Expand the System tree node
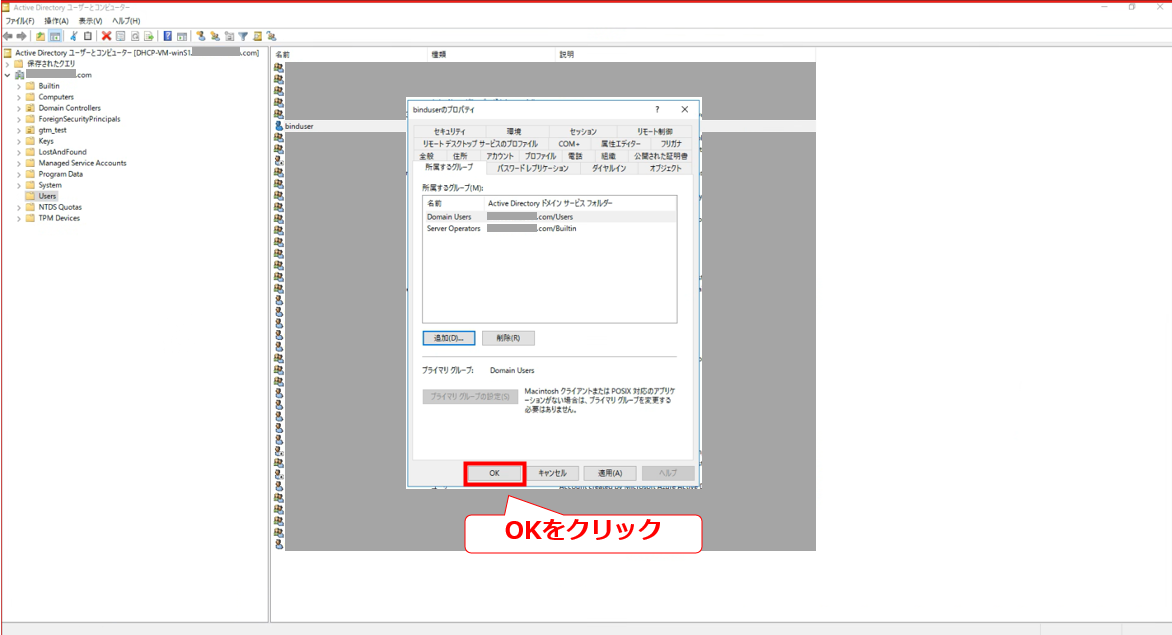The height and width of the screenshot is (635, 1172). coord(19,185)
